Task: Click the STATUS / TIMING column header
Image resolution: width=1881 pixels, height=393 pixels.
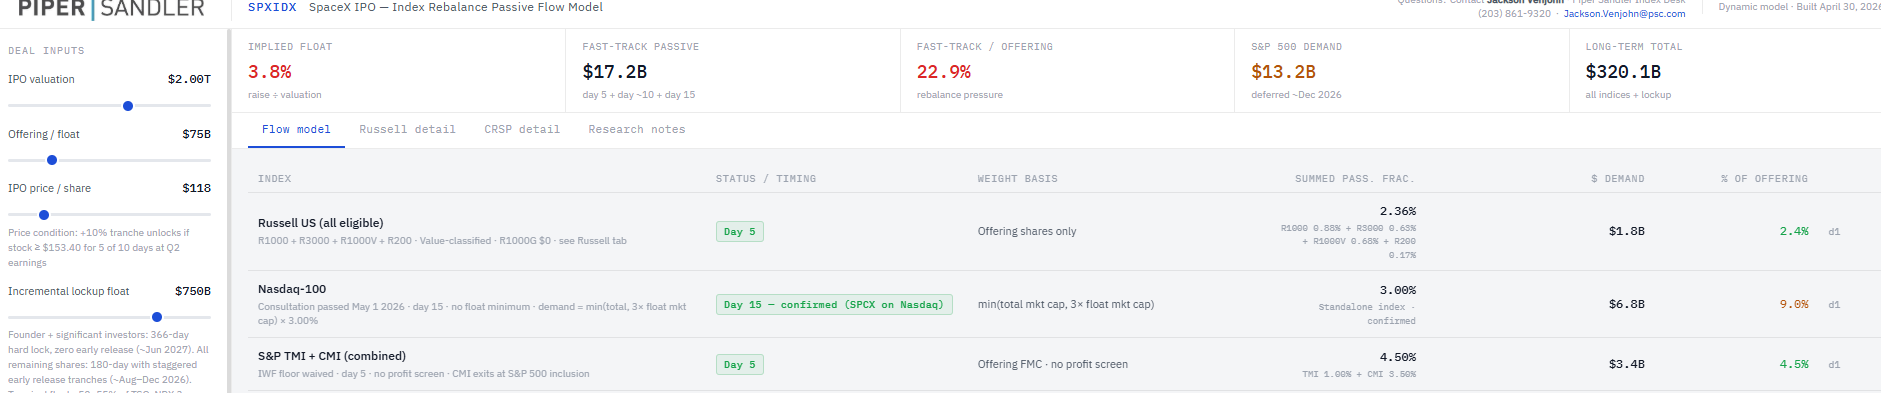Action: pyautogui.click(x=766, y=179)
